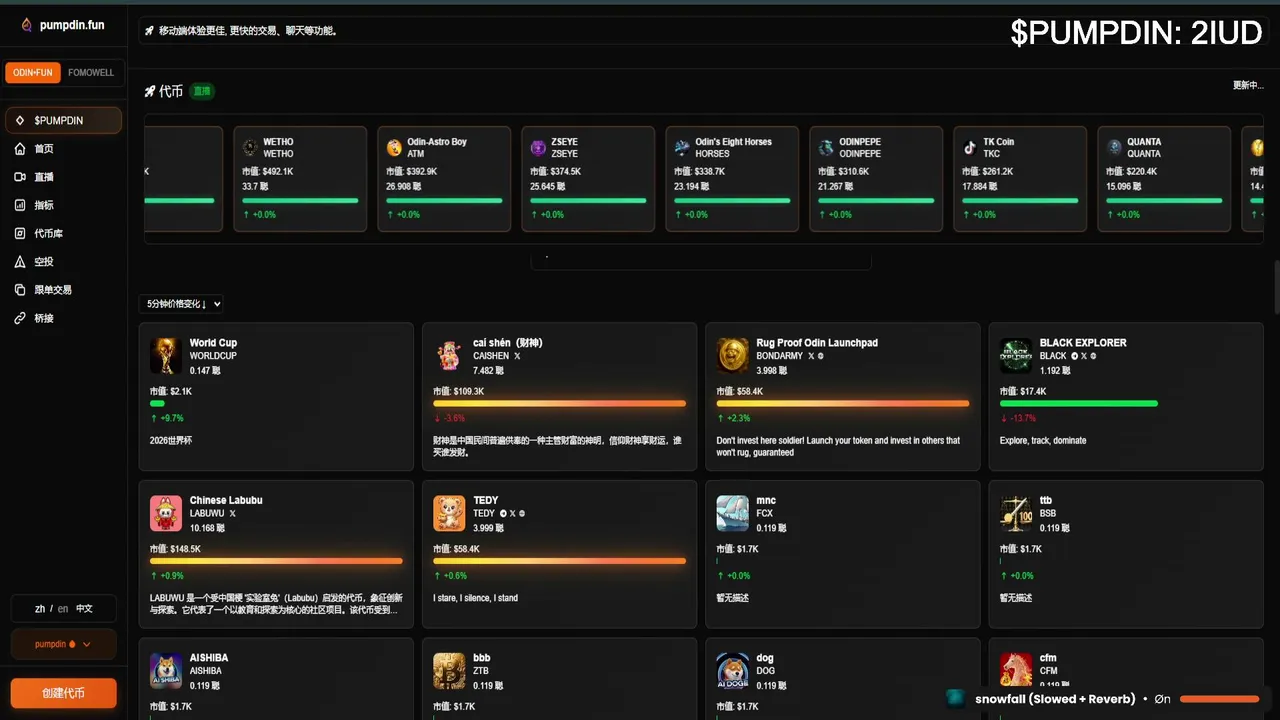Open the Telegram icon beside TEDY ticker

pyautogui.click(x=503, y=513)
